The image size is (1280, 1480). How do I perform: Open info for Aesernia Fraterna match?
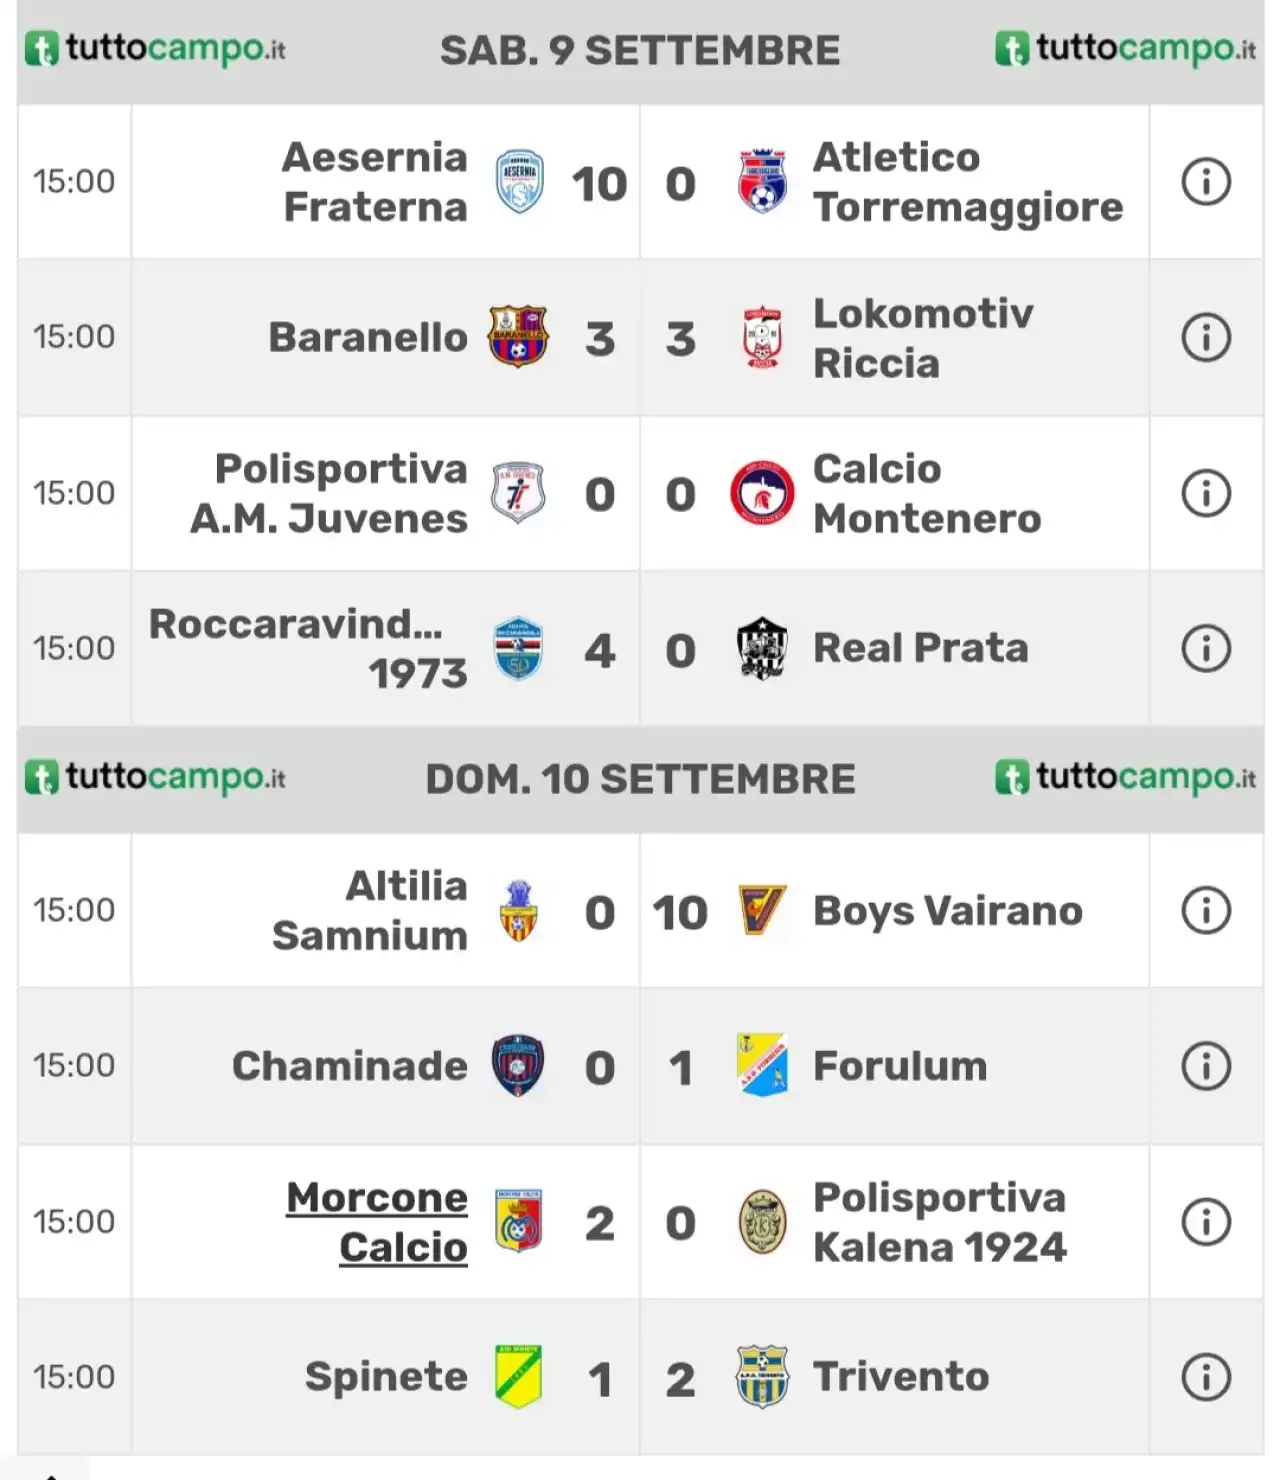[x=1206, y=182]
